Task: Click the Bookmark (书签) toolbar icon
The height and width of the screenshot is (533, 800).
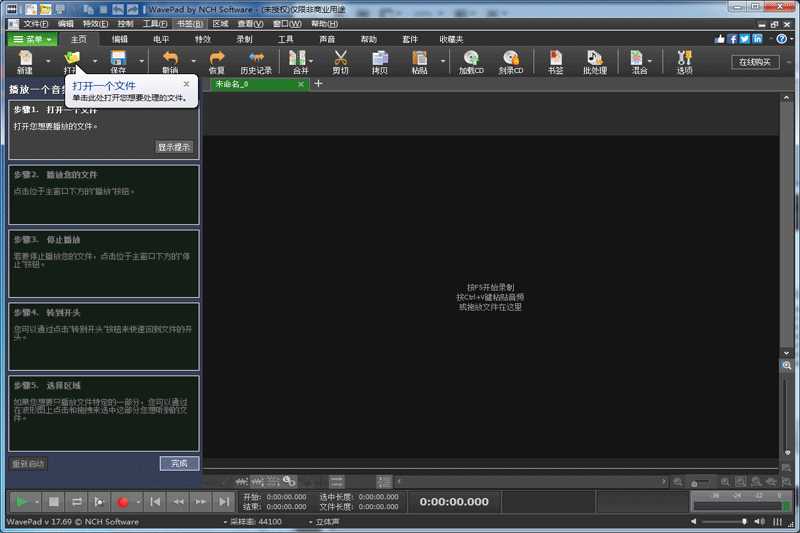Action: [555, 62]
